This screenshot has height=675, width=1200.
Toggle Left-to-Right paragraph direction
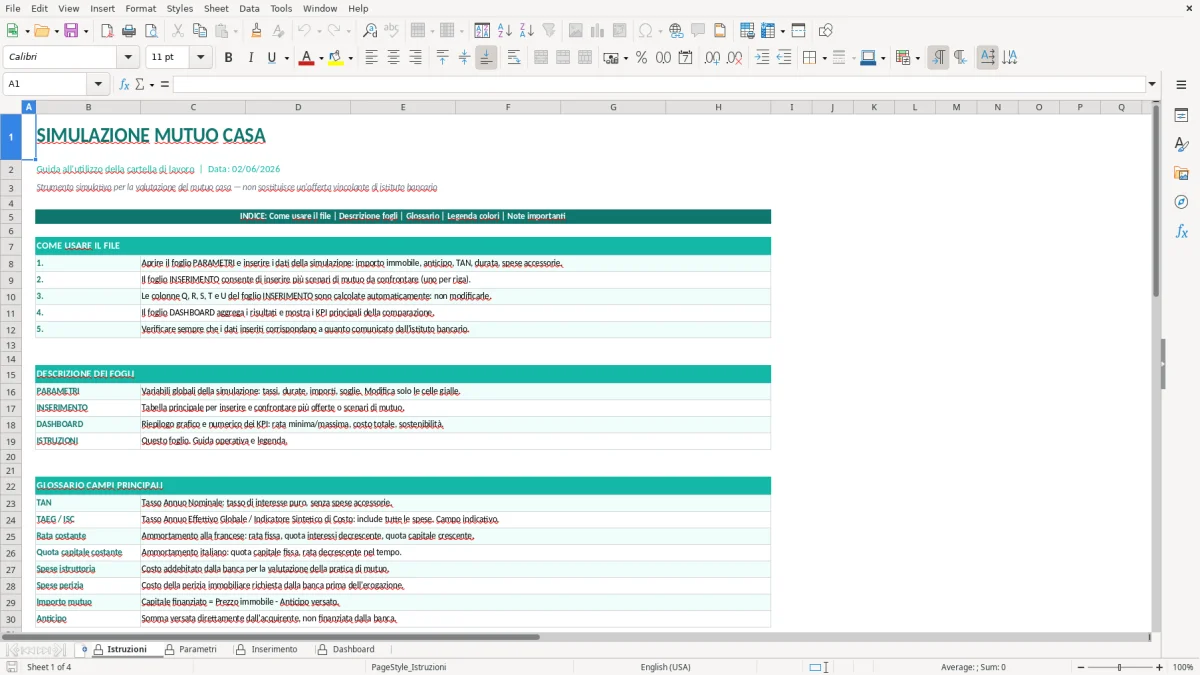938,58
